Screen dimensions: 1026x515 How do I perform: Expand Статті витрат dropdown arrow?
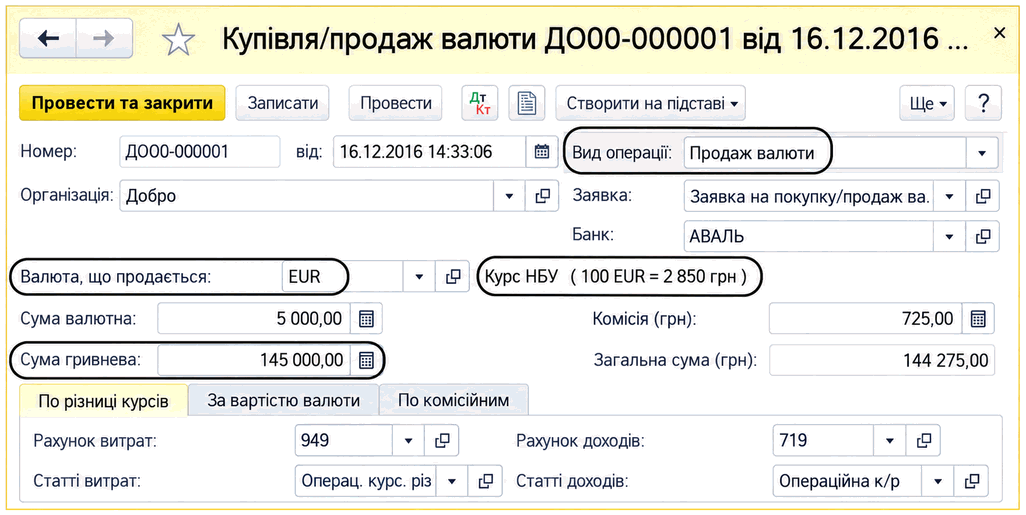[x=452, y=481]
